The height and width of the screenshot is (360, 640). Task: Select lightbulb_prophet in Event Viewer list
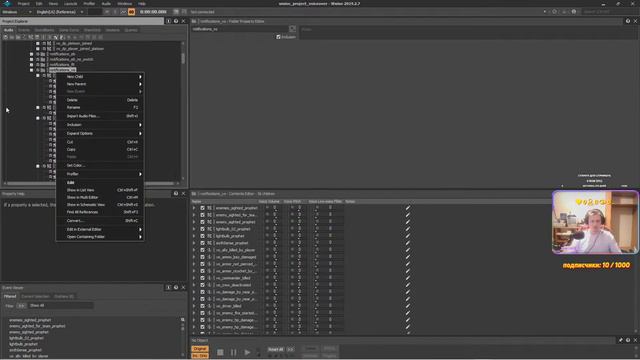point(24,344)
